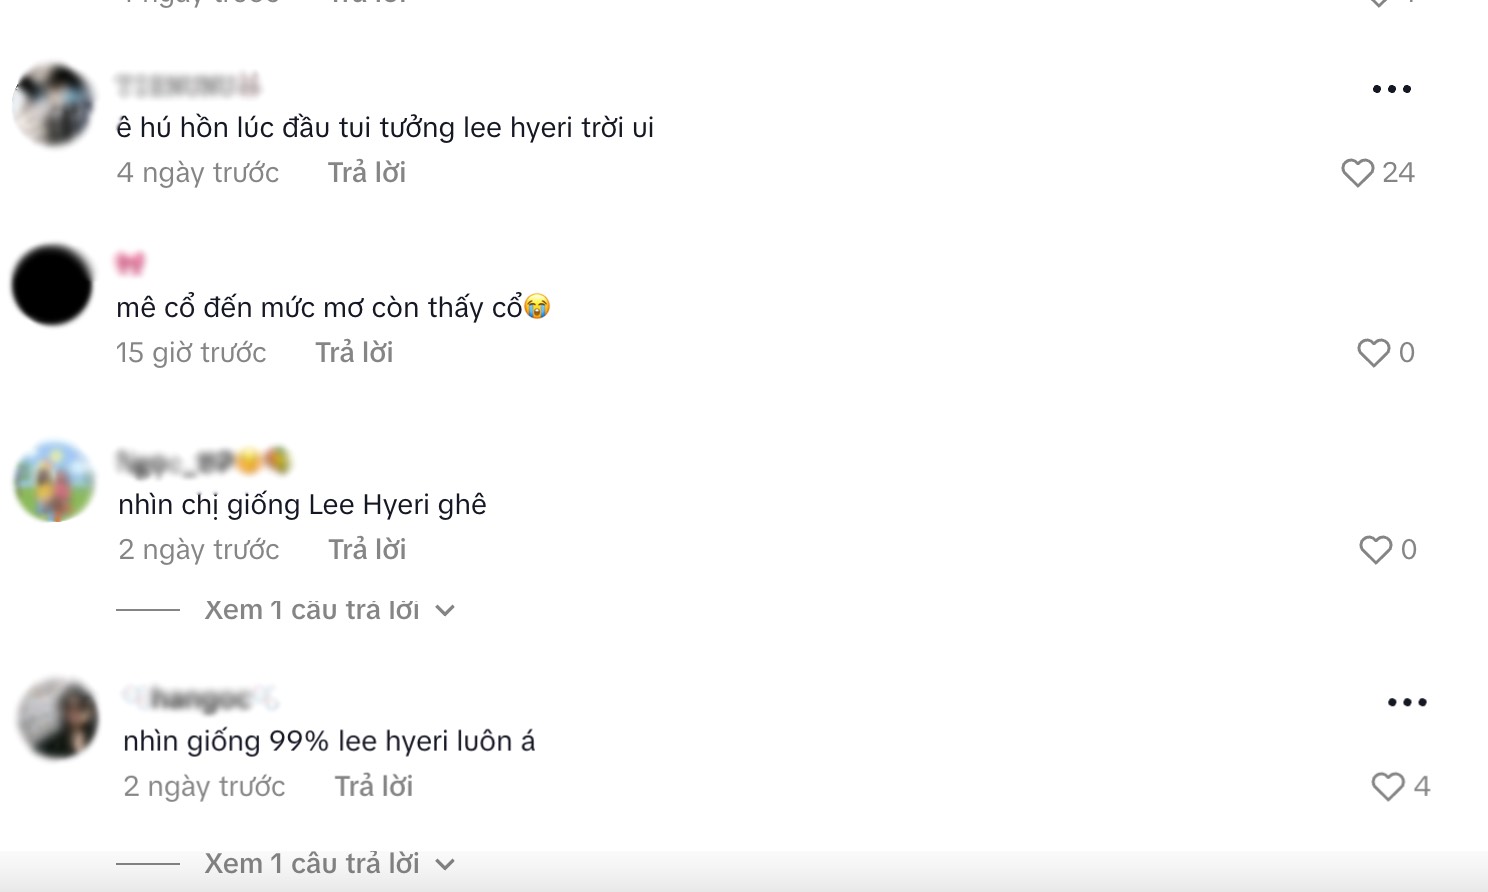Click "Trả lời" under hangoc's comment
Viewport: 1488px width, 892px height.
373,786
